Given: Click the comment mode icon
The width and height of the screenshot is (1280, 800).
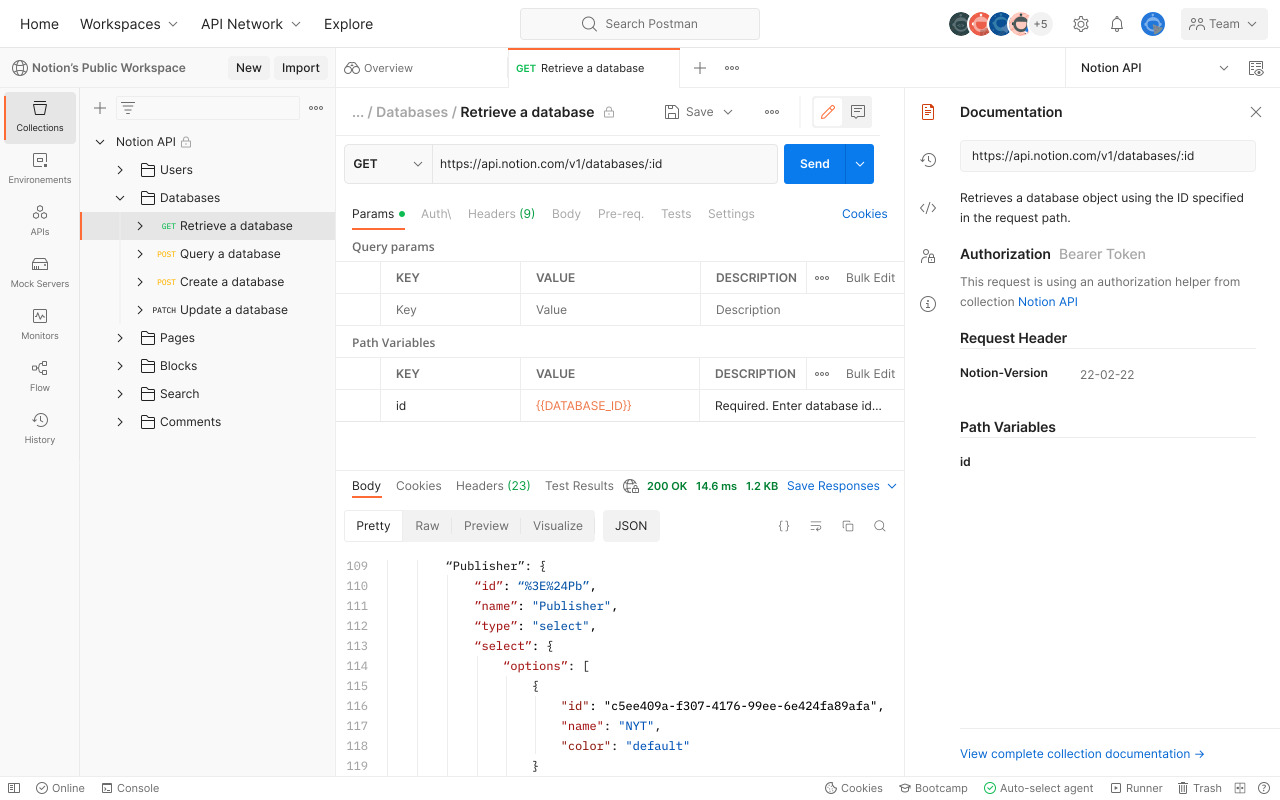Looking at the screenshot, I should coord(857,112).
